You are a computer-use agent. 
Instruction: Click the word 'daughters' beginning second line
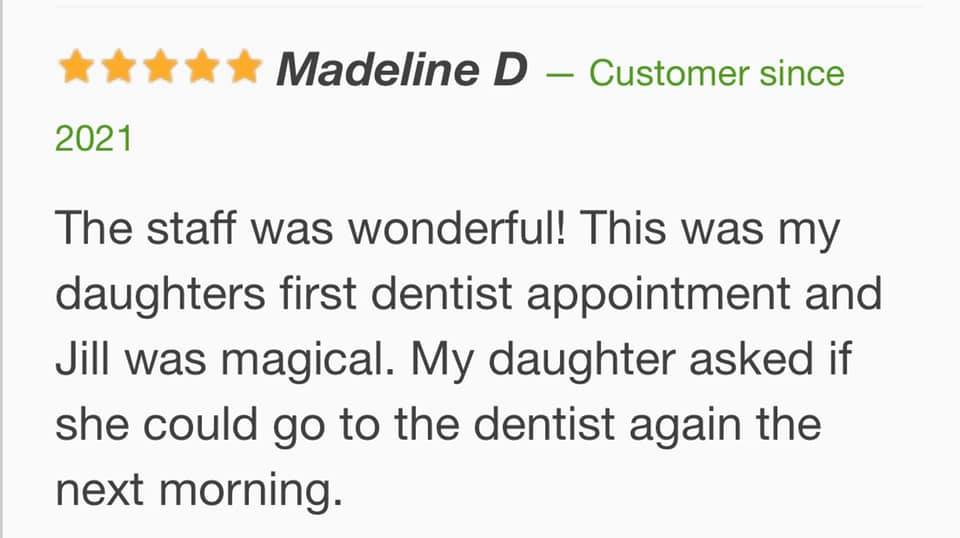point(160,296)
